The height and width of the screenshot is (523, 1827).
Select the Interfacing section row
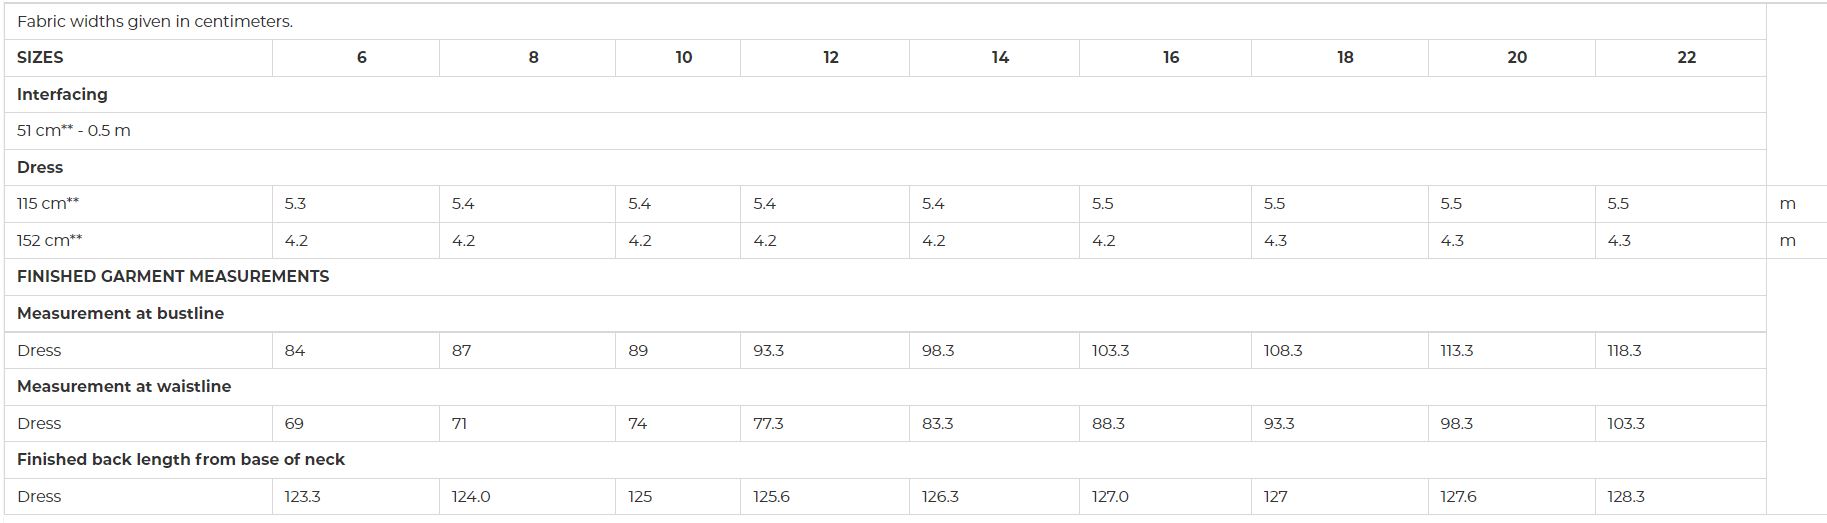(885, 95)
